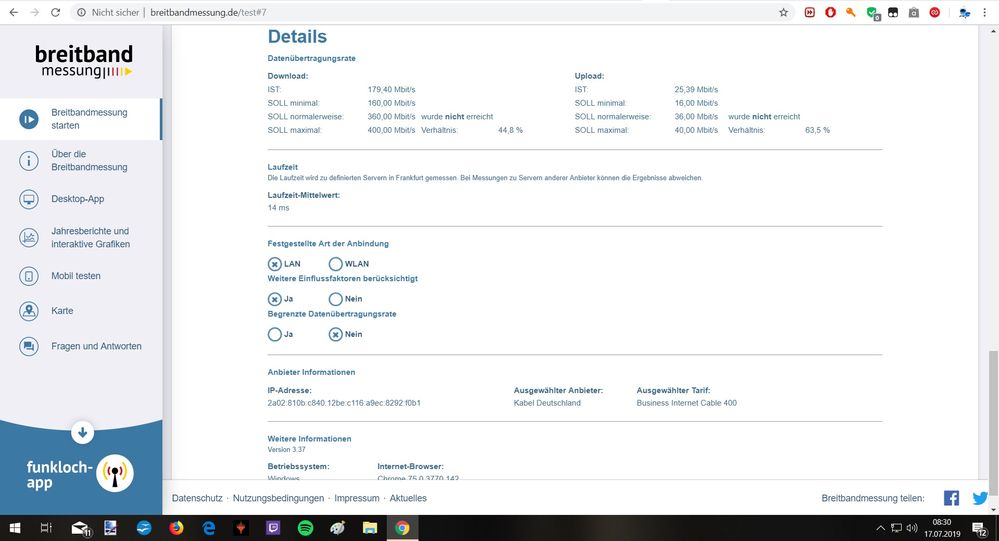
Task: Share on Facebook via footer icon
Action: point(951,498)
